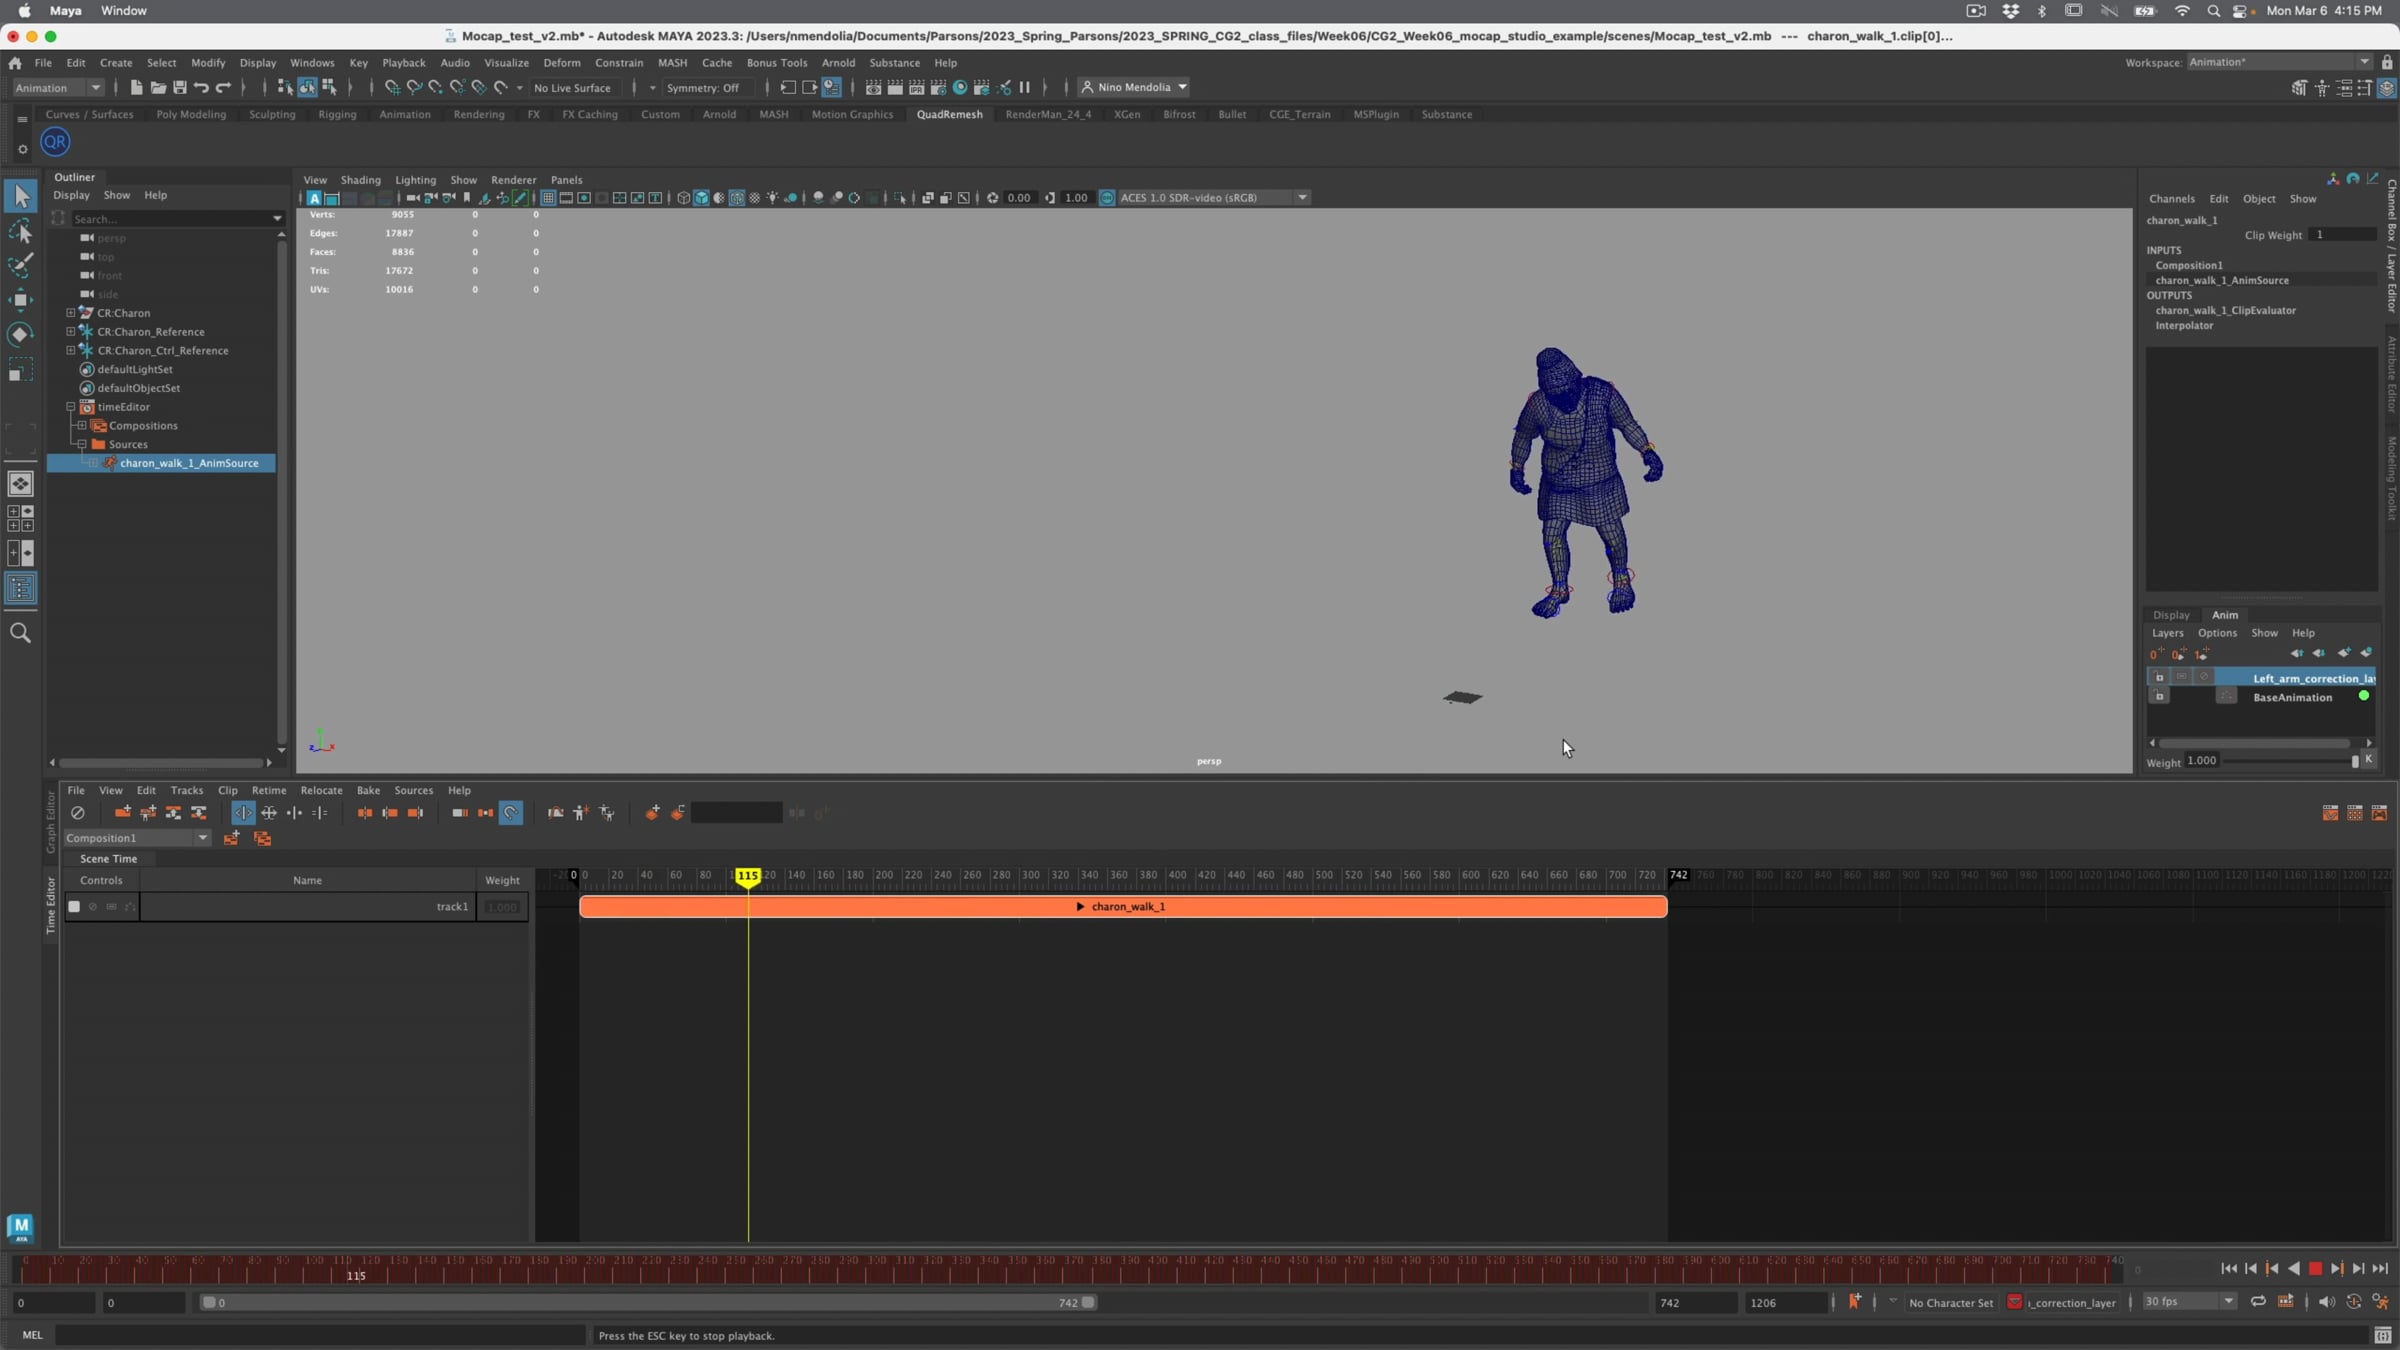Save the scene using toolbar icon
Image resolution: width=2400 pixels, height=1350 pixels.
click(180, 88)
